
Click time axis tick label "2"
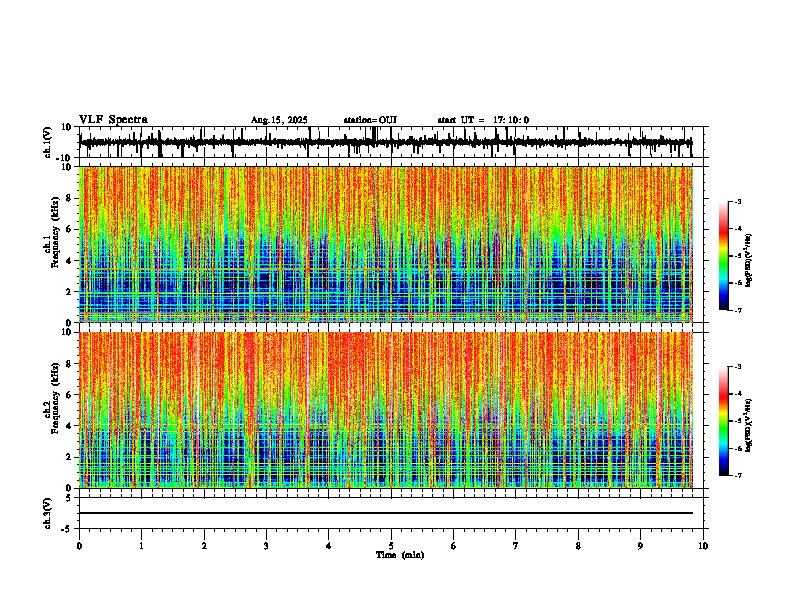[204, 546]
